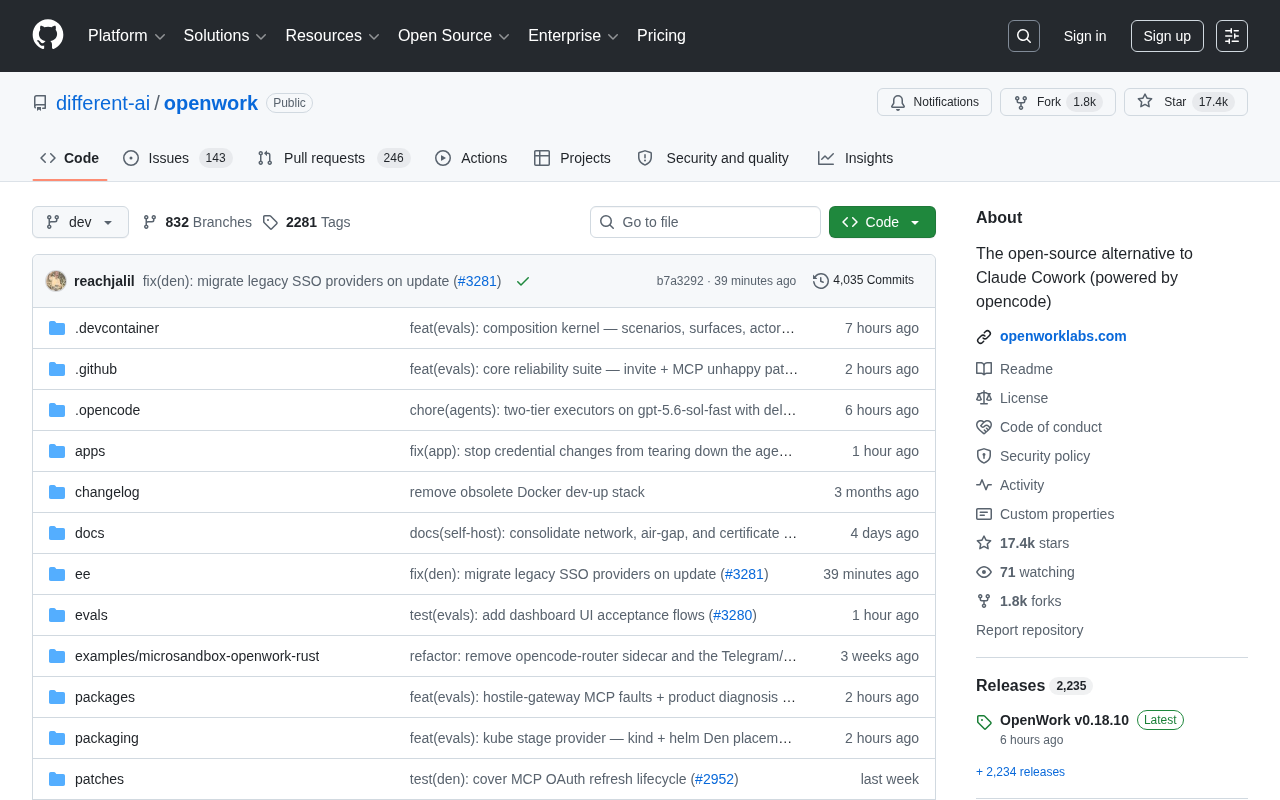Open pull request #3280 link
1280x800 pixels.
click(733, 615)
